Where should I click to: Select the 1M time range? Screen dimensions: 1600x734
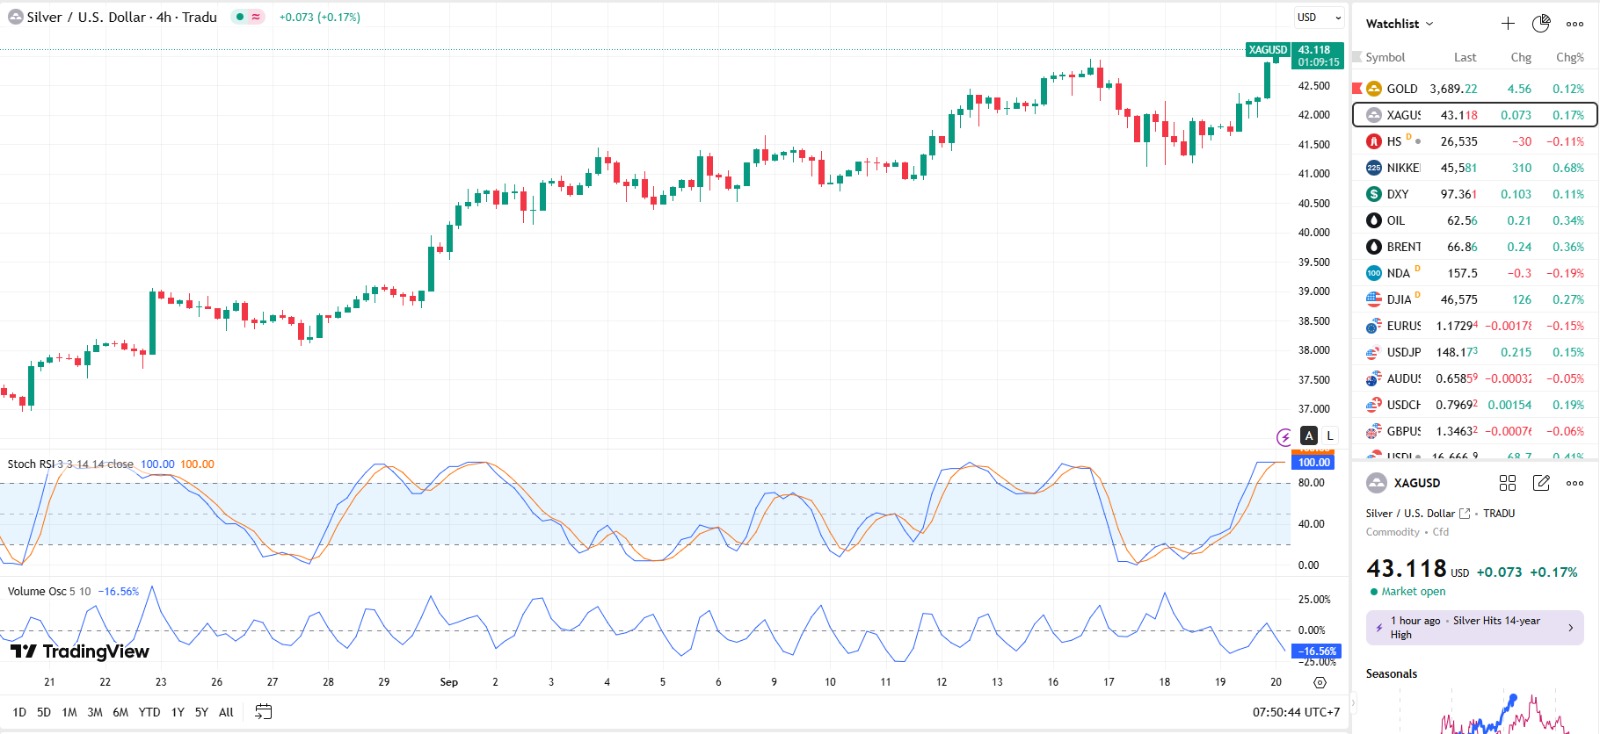click(x=69, y=712)
